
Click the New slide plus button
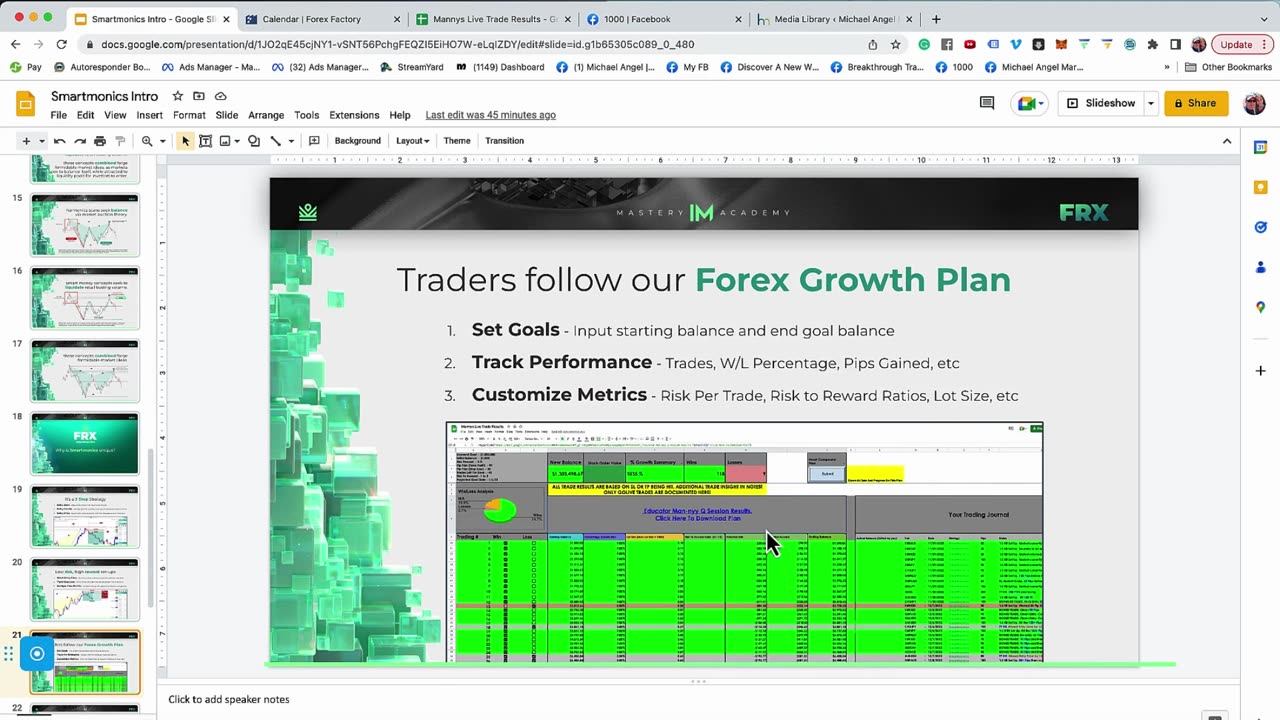coord(26,141)
